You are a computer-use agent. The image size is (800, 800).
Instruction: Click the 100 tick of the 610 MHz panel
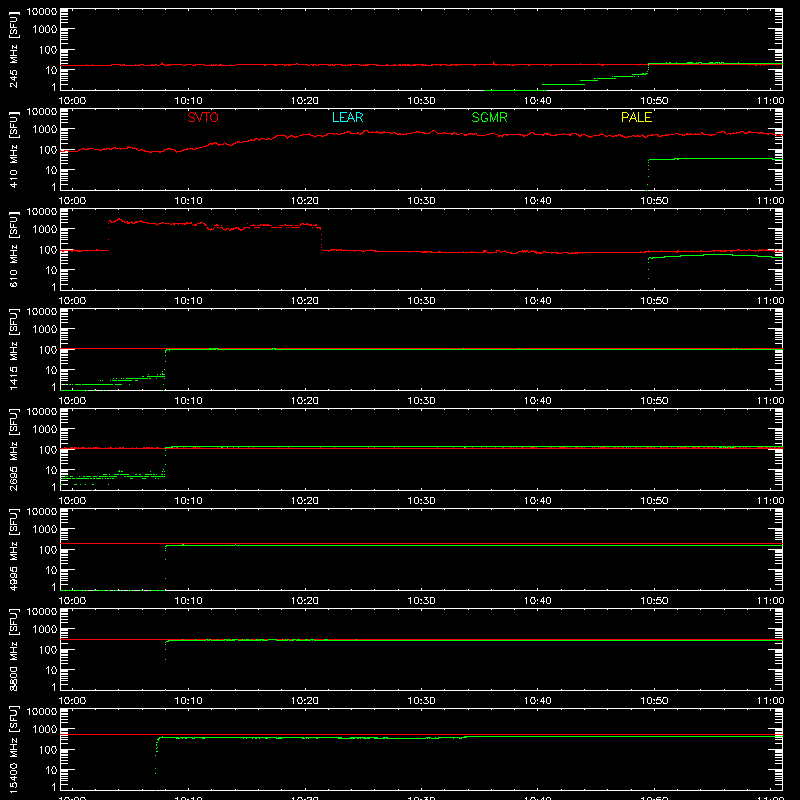click(47, 250)
